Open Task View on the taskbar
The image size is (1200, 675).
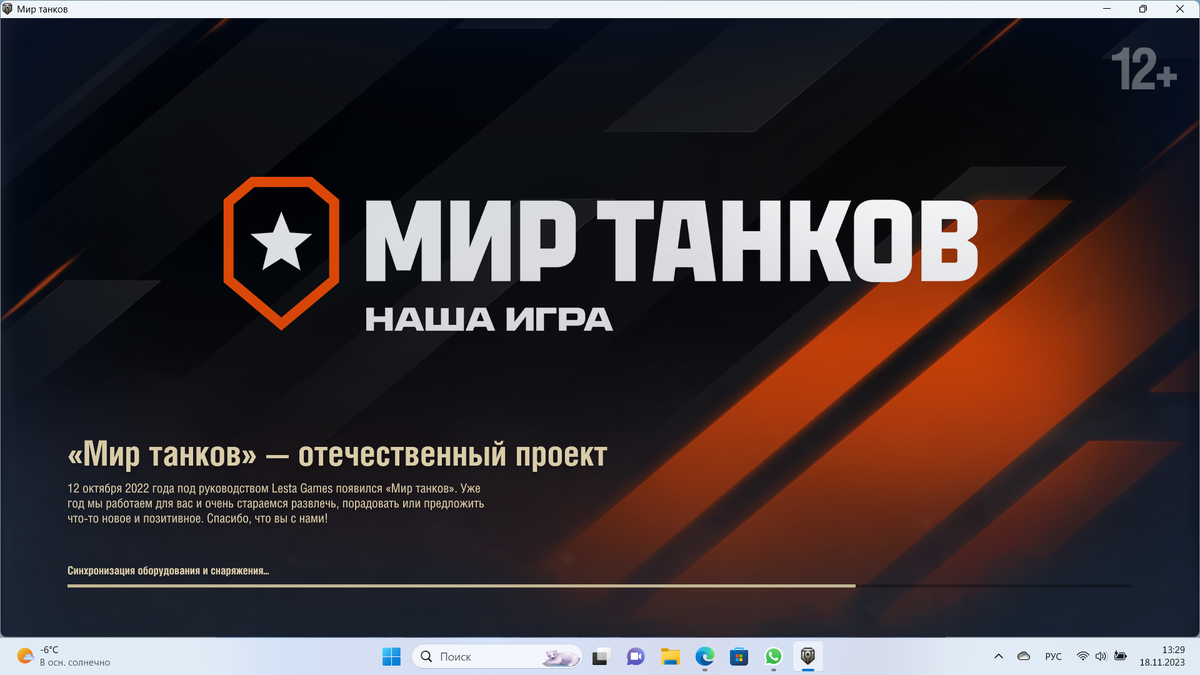click(x=601, y=657)
